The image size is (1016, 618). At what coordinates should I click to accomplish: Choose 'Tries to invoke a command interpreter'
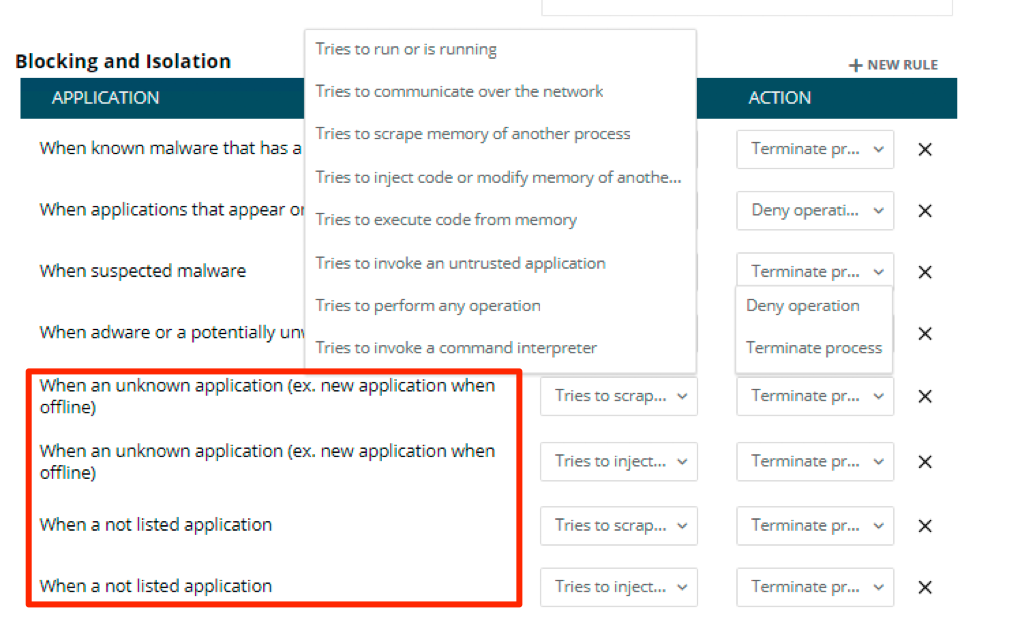456,348
